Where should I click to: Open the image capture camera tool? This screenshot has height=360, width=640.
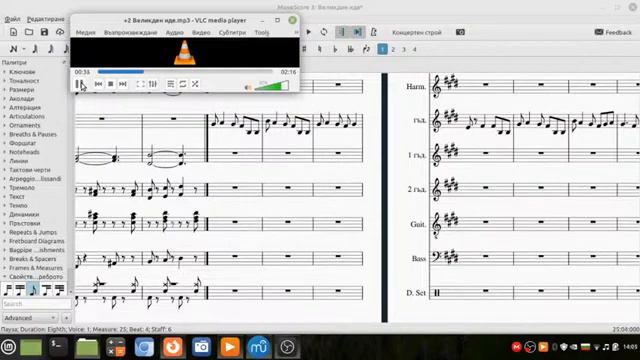click(x=460, y=32)
